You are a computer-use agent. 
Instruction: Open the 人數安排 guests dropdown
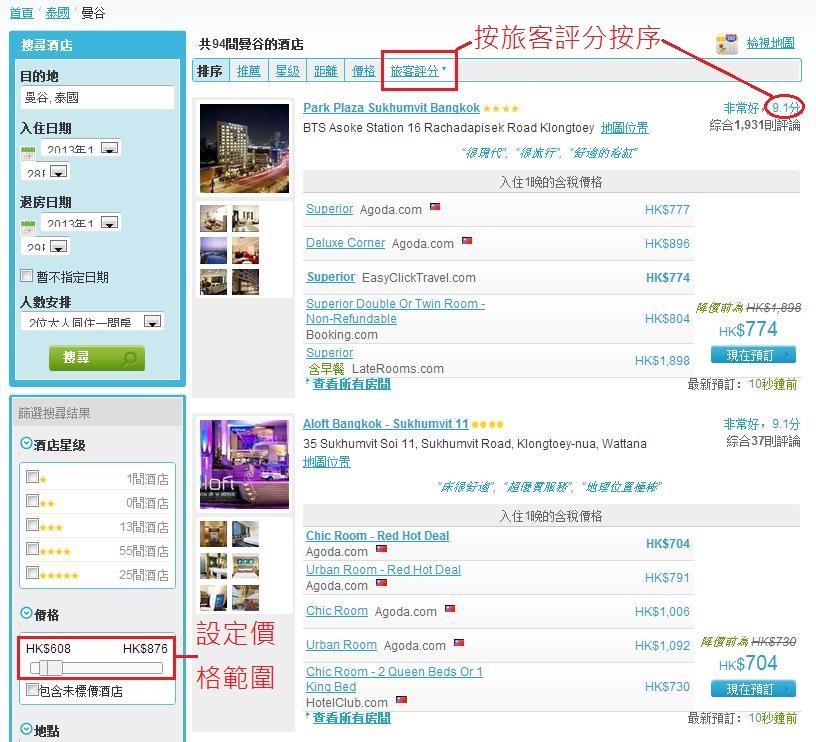coord(93,321)
